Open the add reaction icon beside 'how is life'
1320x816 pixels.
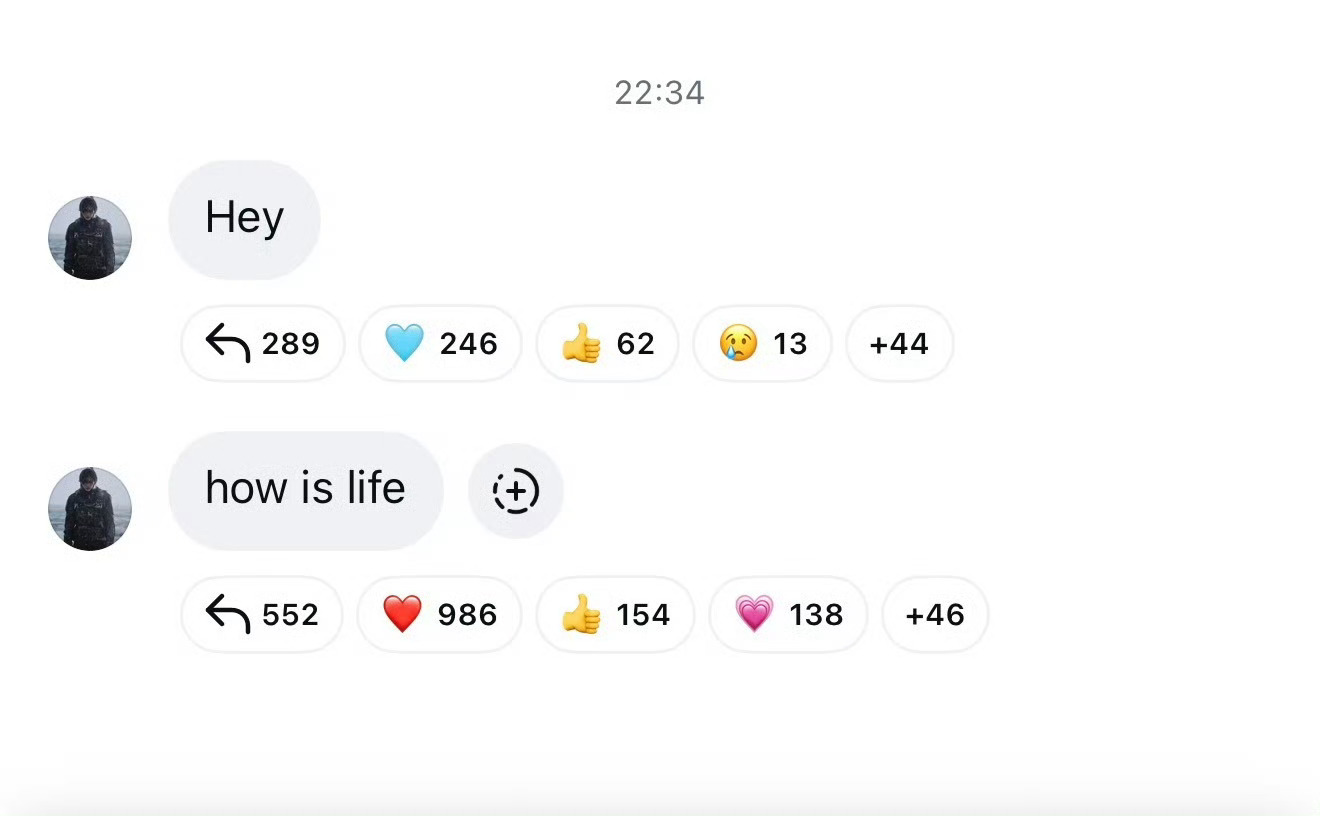[x=516, y=491]
